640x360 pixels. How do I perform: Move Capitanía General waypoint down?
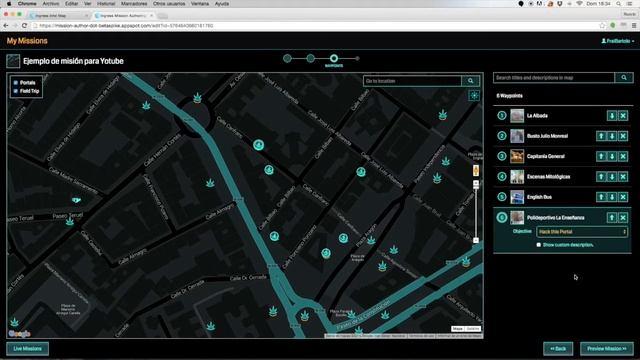coord(612,156)
